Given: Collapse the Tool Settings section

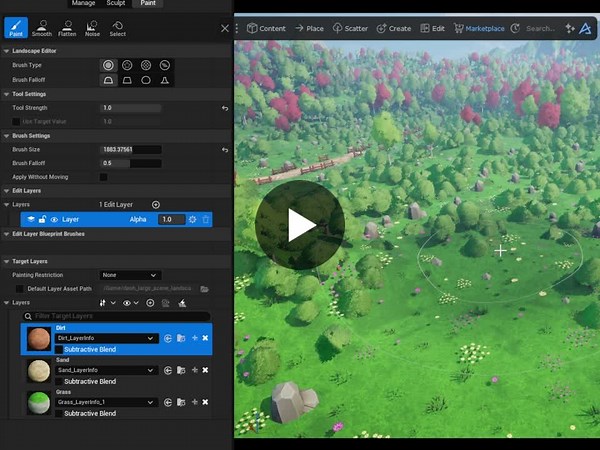Looking at the screenshot, I should pyautogui.click(x=7, y=94).
